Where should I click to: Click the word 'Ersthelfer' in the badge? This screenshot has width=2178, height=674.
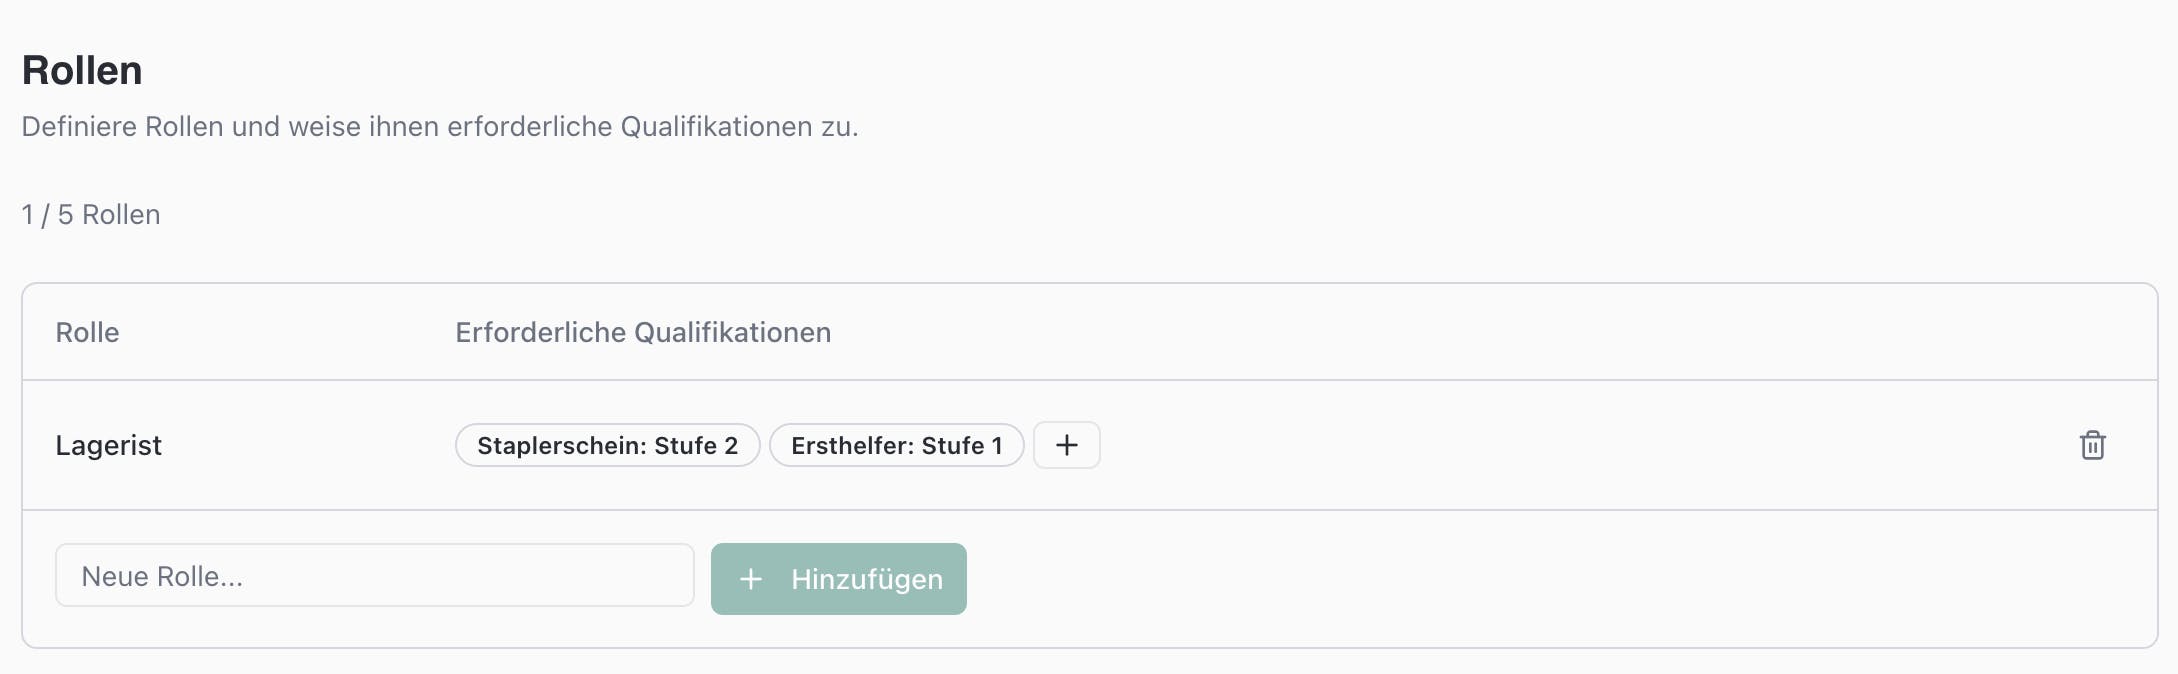(850, 445)
